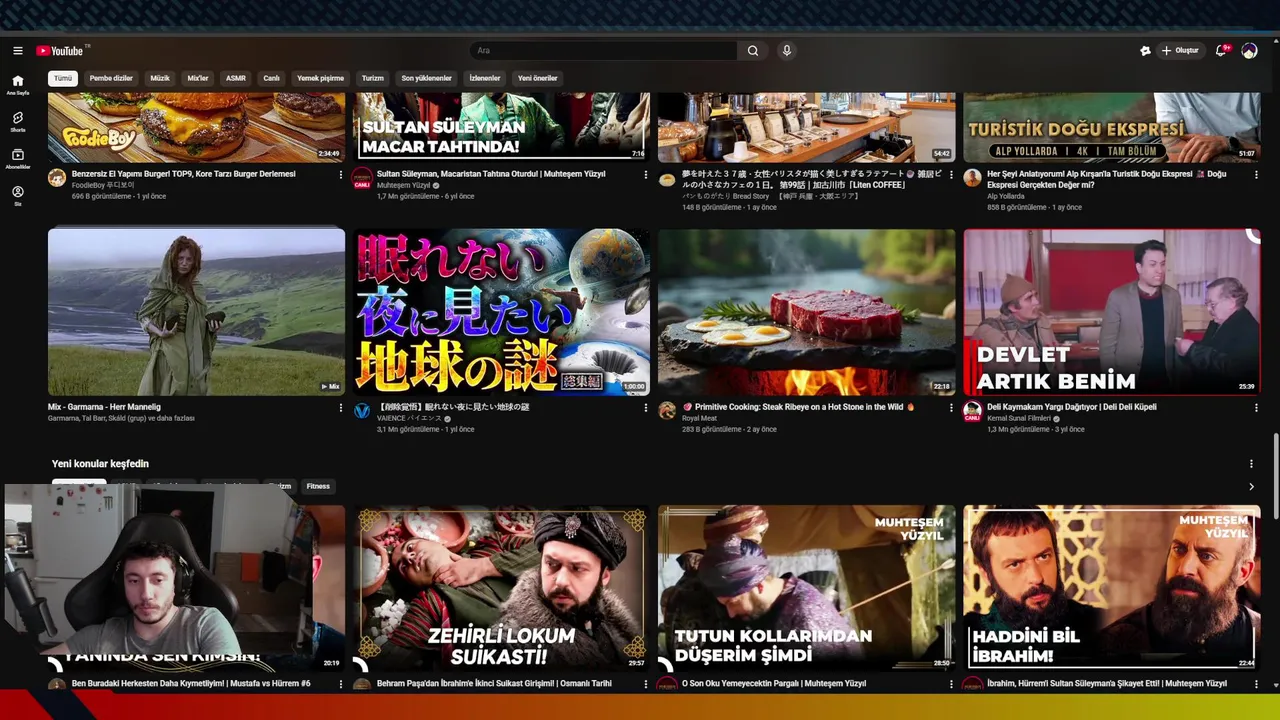1280x720 pixels.
Task: Play the Japanese earth mystery thumbnail
Action: (x=501, y=312)
